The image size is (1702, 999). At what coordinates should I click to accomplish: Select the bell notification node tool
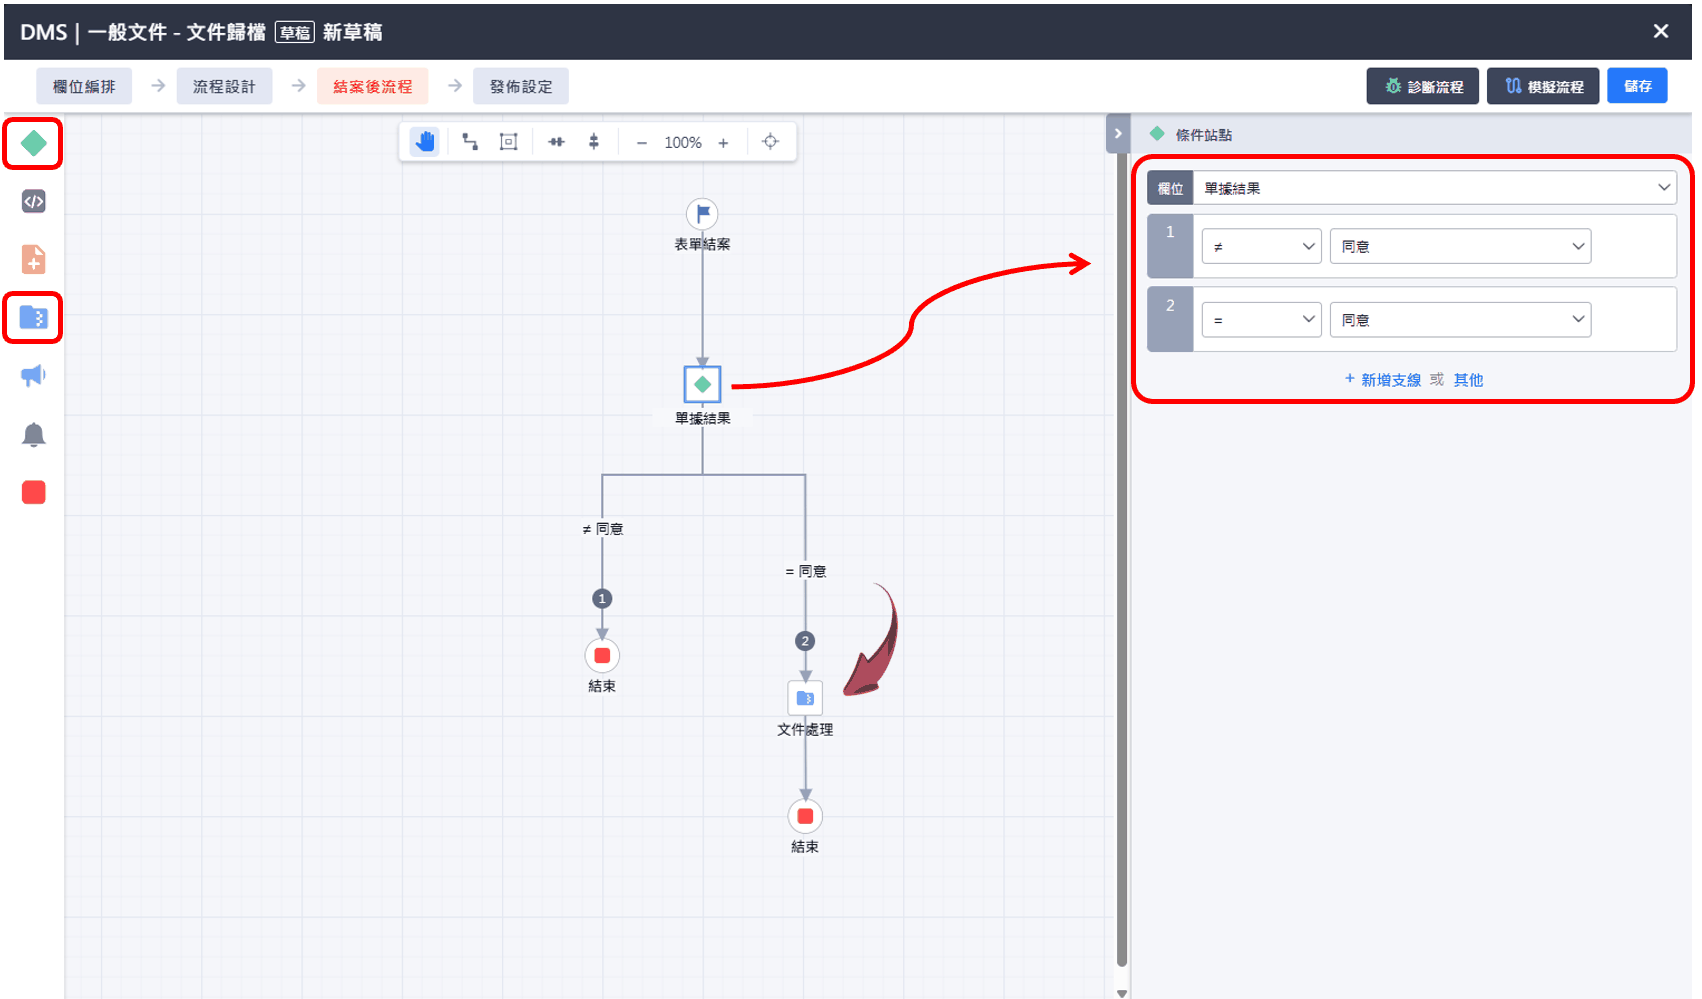(x=33, y=434)
